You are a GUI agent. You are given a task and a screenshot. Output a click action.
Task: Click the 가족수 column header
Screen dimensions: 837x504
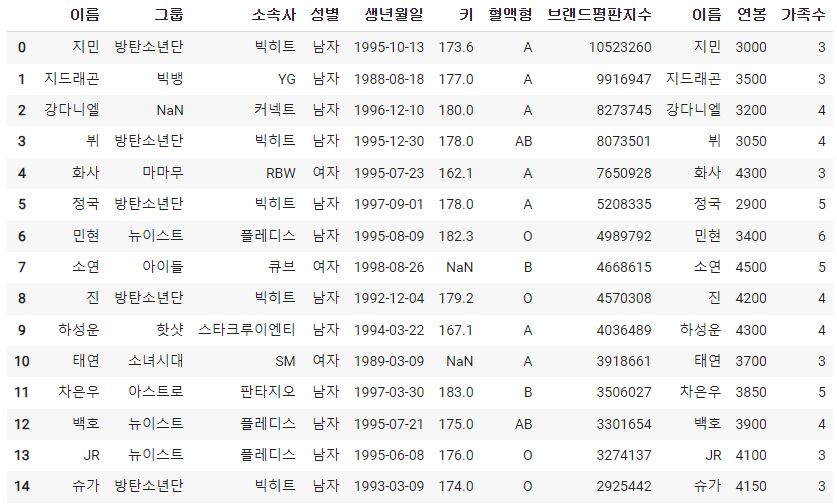[803, 14]
